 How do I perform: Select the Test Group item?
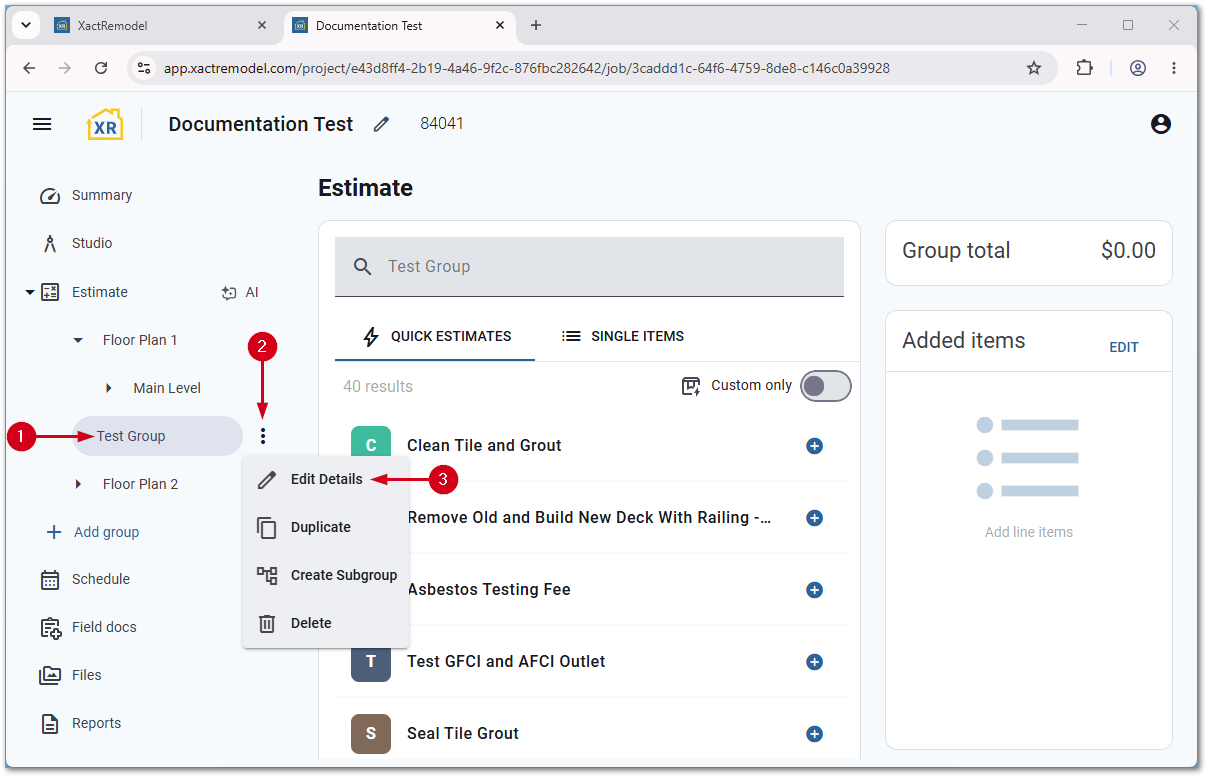click(157, 436)
